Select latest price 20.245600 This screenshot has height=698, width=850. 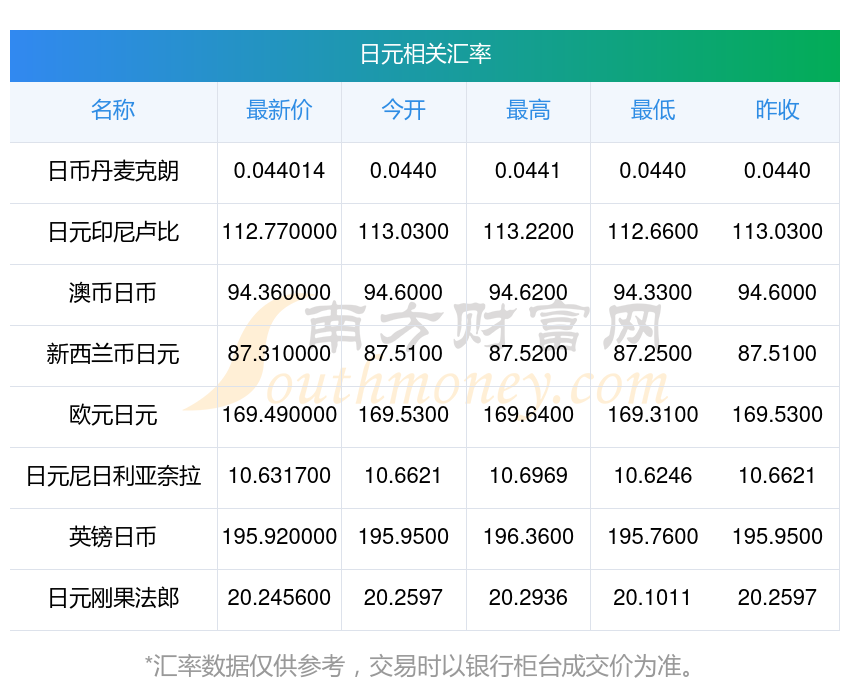[x=279, y=598]
